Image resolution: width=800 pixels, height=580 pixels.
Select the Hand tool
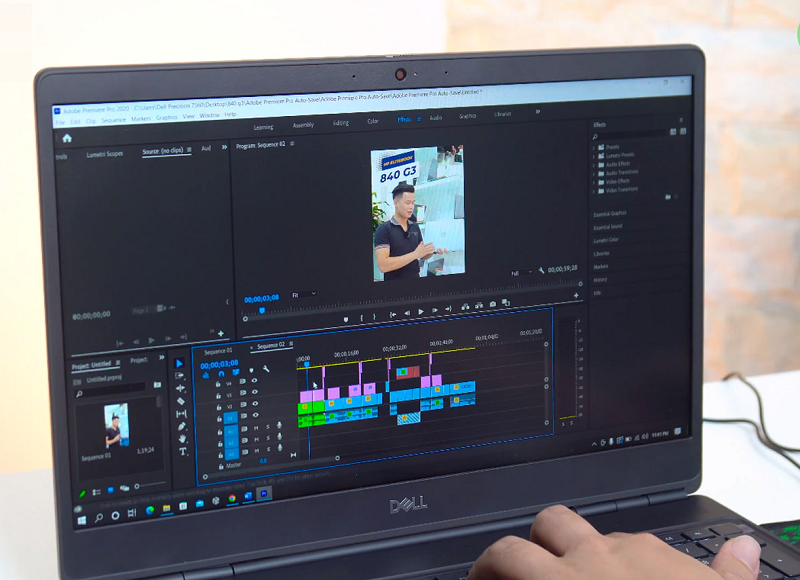[182, 439]
